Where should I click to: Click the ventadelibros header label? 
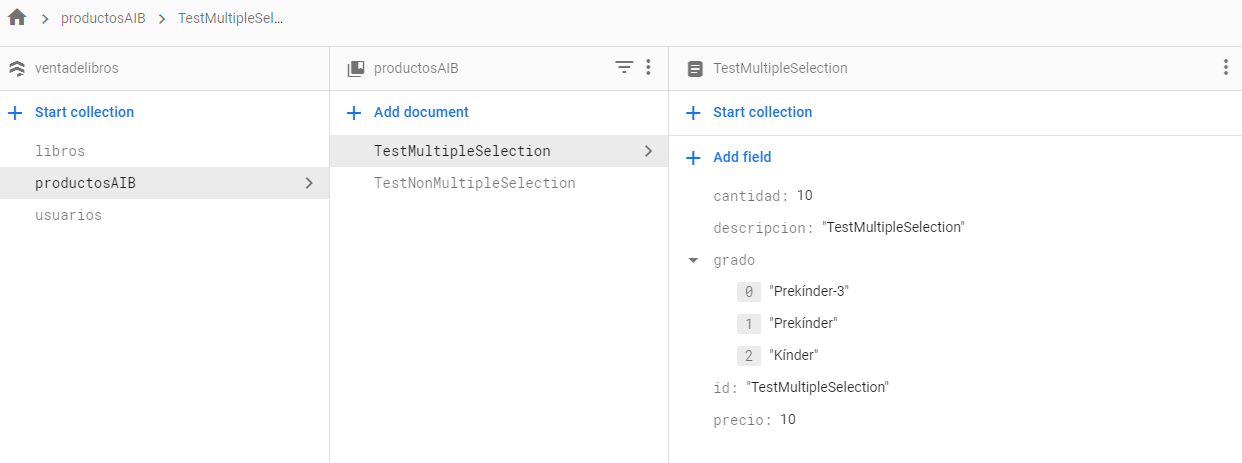[77, 69]
